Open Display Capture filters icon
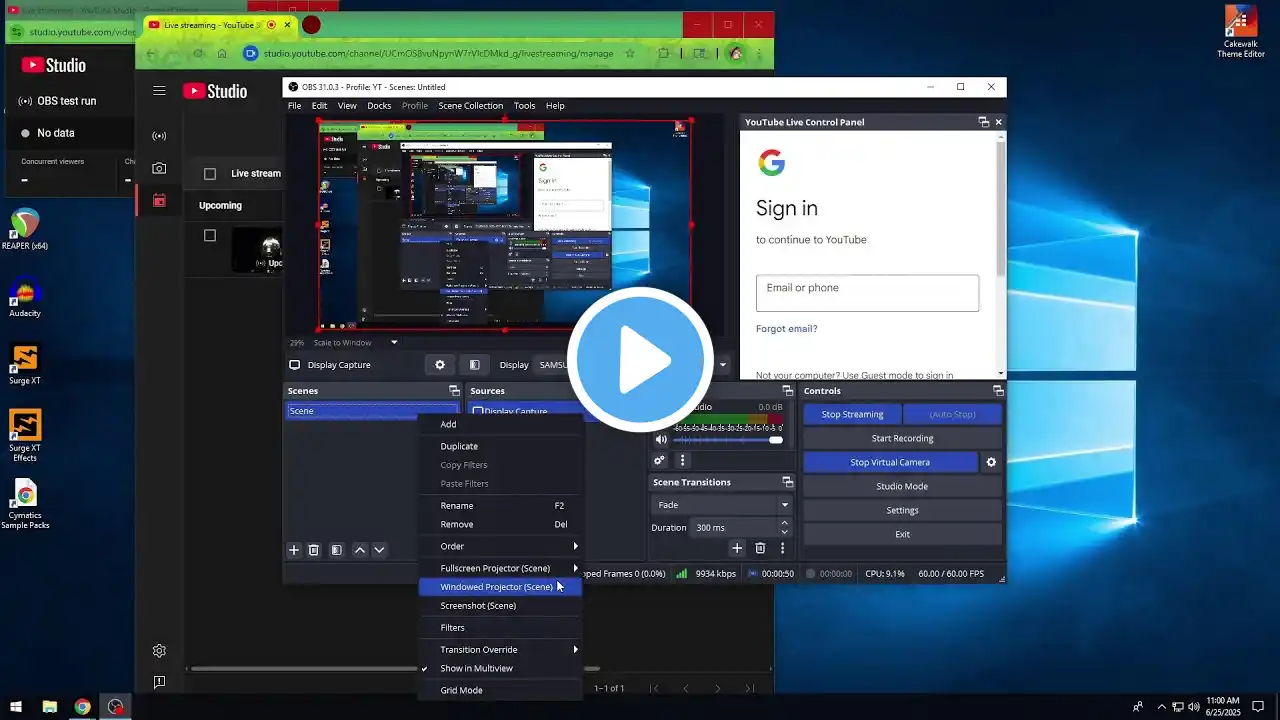 point(475,365)
